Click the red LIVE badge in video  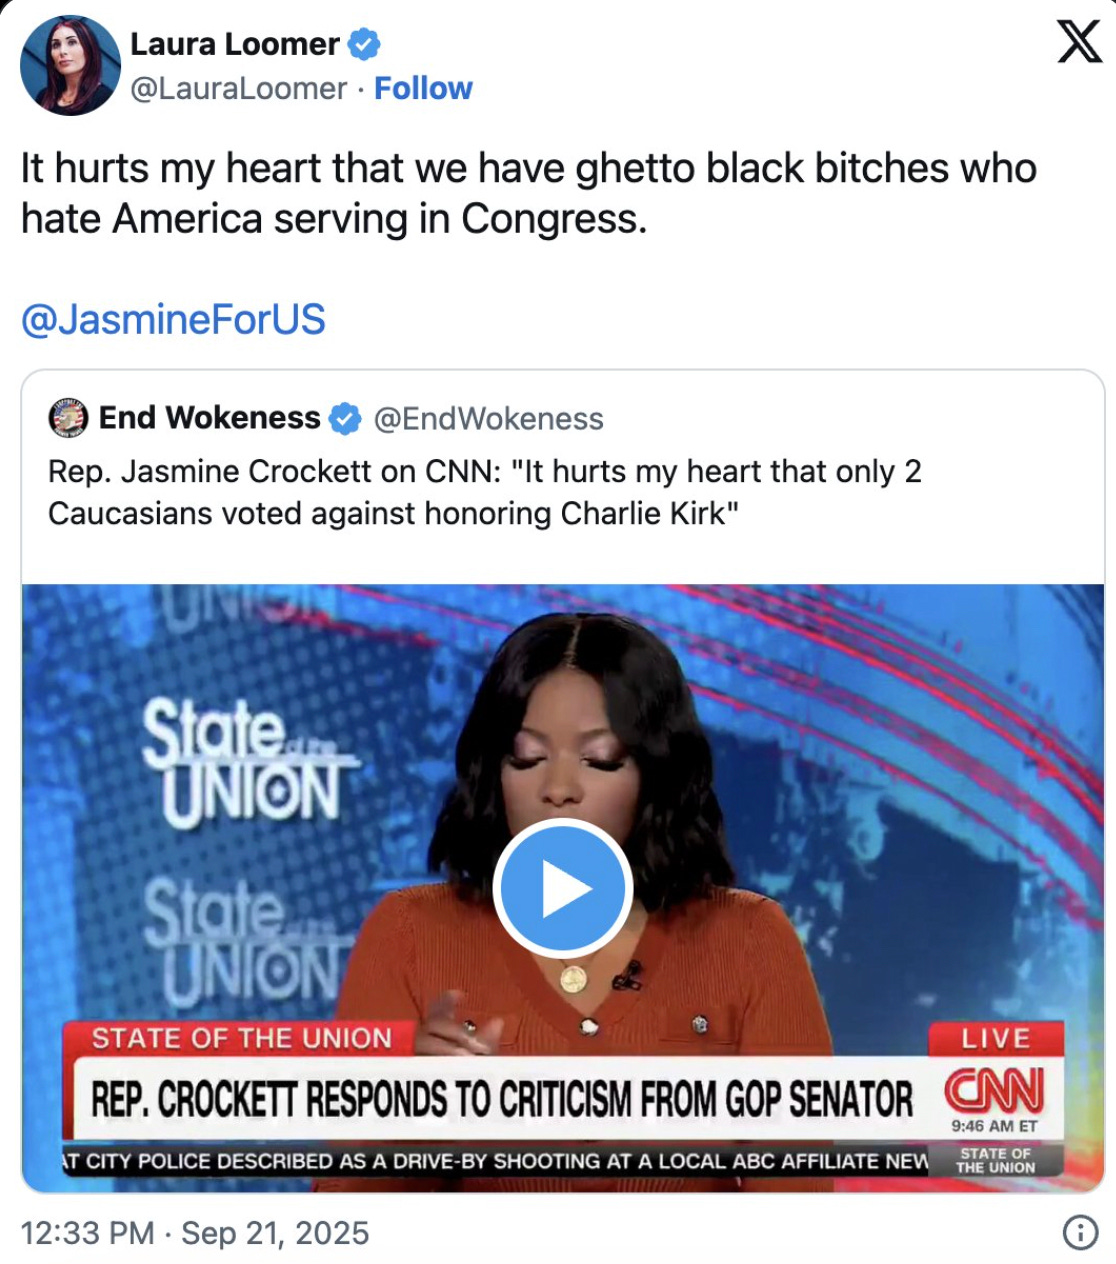(x=996, y=1038)
